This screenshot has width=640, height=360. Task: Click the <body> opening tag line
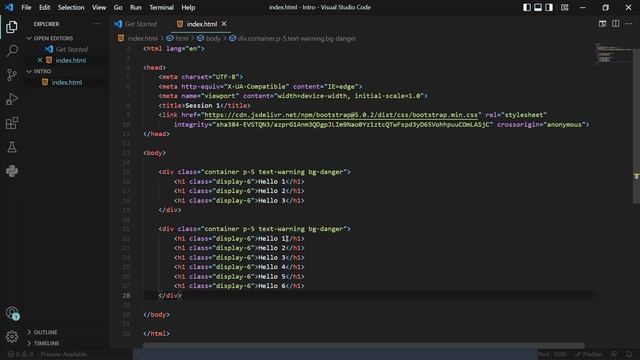coord(155,153)
